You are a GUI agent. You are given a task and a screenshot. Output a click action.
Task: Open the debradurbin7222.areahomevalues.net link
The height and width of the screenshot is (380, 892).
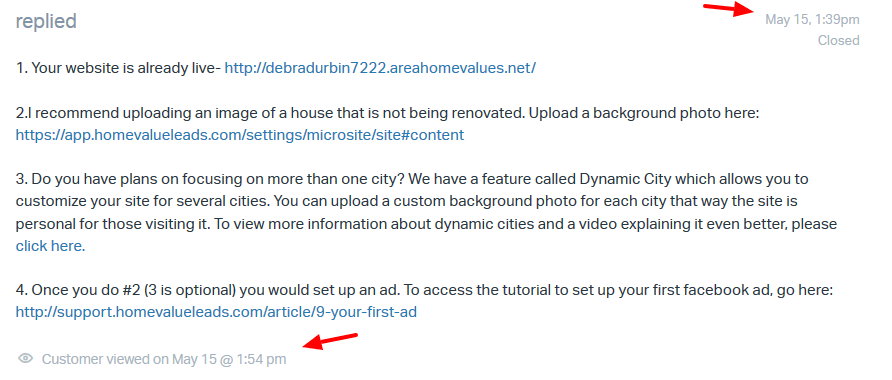coord(380,68)
